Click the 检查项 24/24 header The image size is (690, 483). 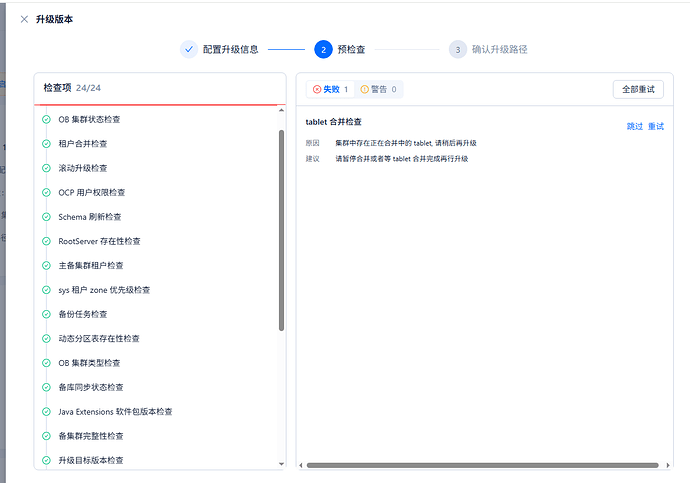pyautogui.click(x=72, y=88)
